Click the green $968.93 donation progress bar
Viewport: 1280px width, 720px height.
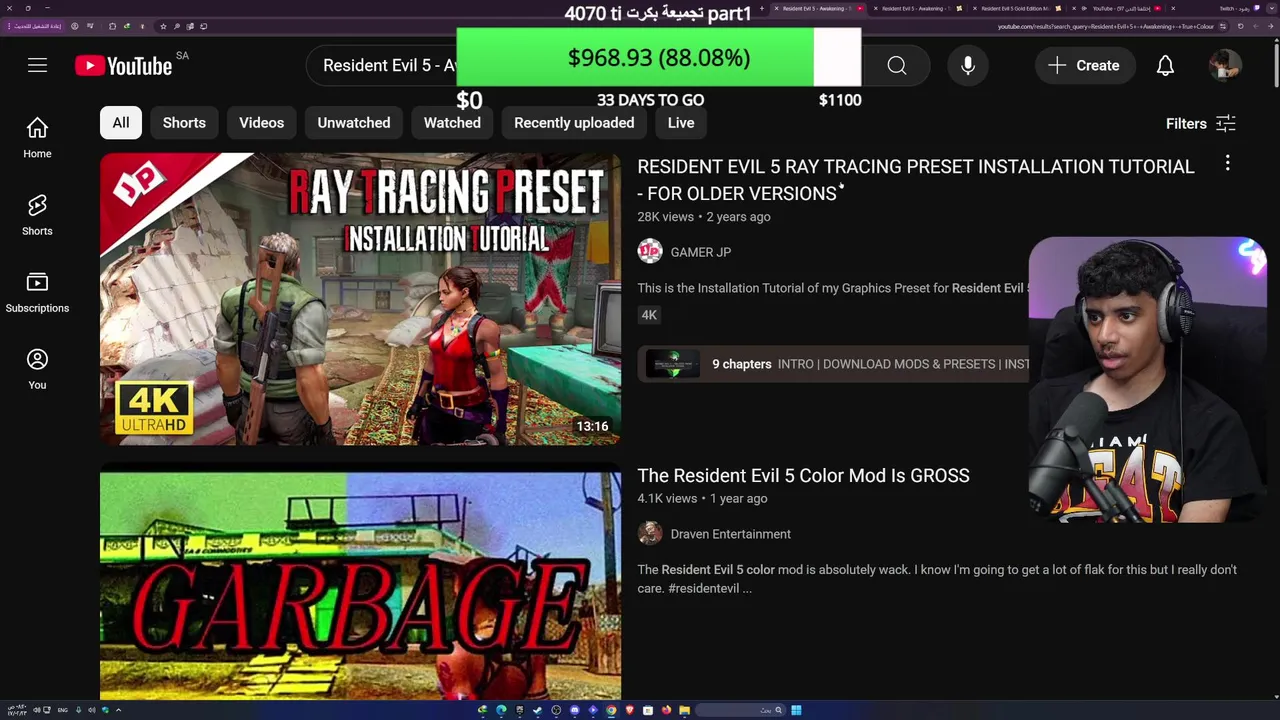635,57
